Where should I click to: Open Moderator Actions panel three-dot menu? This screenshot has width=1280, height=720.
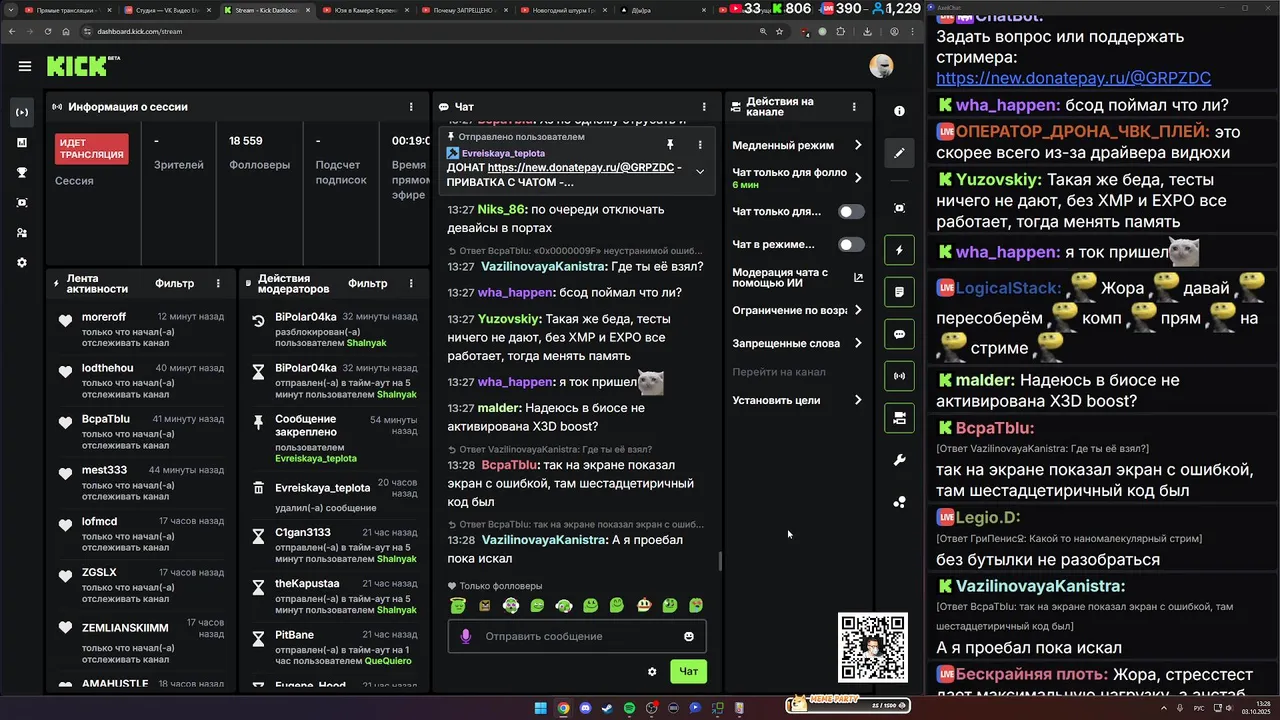point(411,283)
